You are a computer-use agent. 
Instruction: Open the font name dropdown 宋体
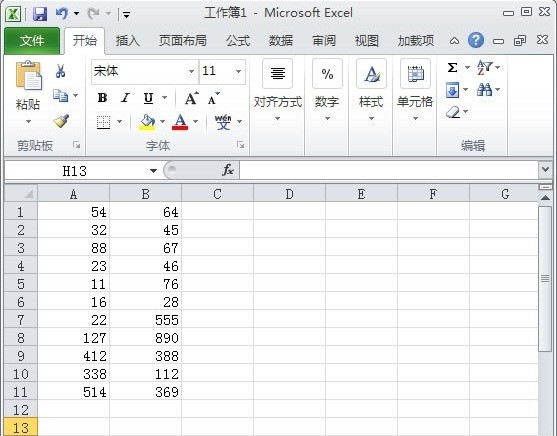(x=191, y=71)
